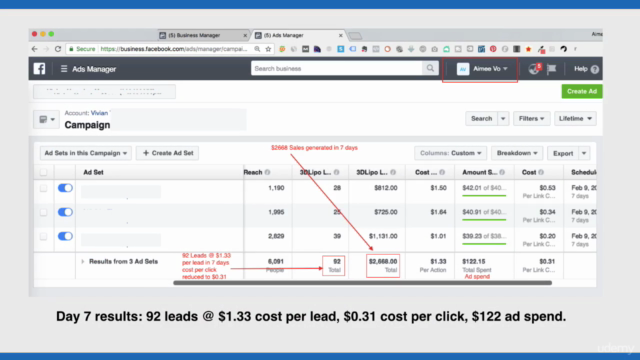
Task: Check the box for $725.00 row
Action: [43, 212]
